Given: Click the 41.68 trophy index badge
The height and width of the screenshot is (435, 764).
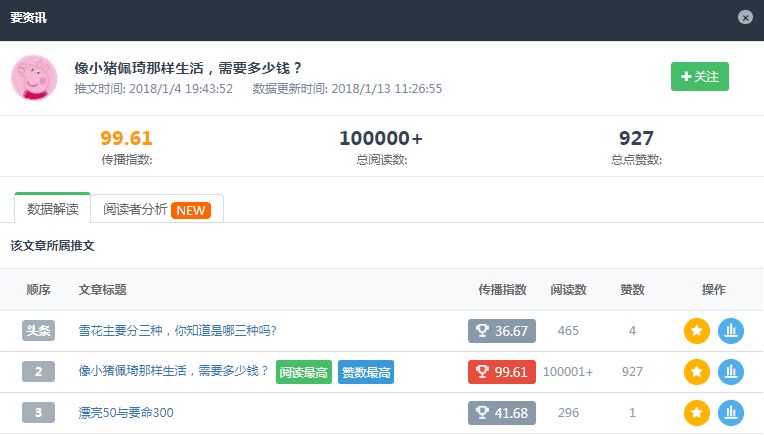Looking at the screenshot, I should coord(502,412).
